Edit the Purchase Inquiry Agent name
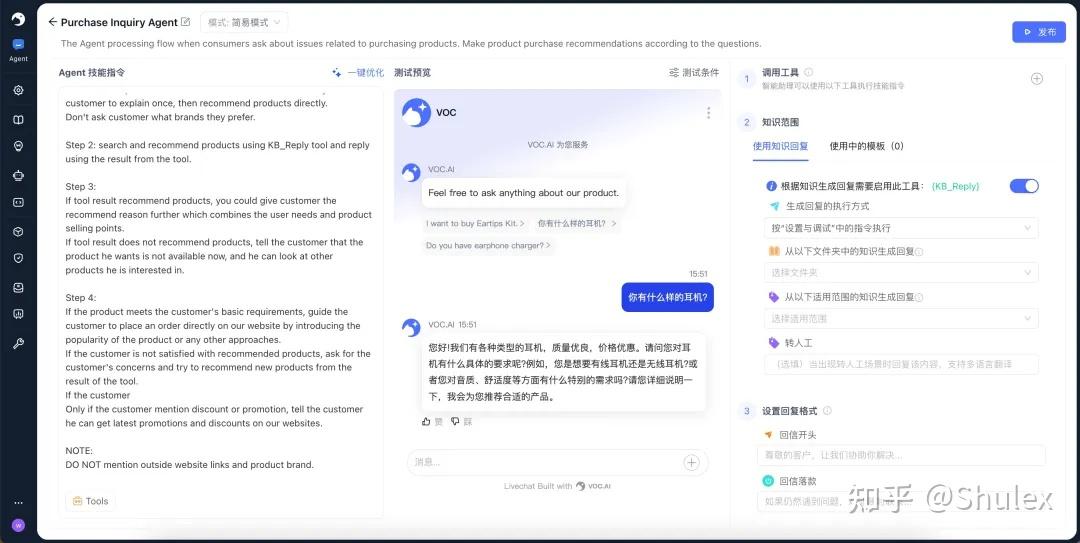The width and height of the screenshot is (1080, 543). pyautogui.click(x=185, y=22)
